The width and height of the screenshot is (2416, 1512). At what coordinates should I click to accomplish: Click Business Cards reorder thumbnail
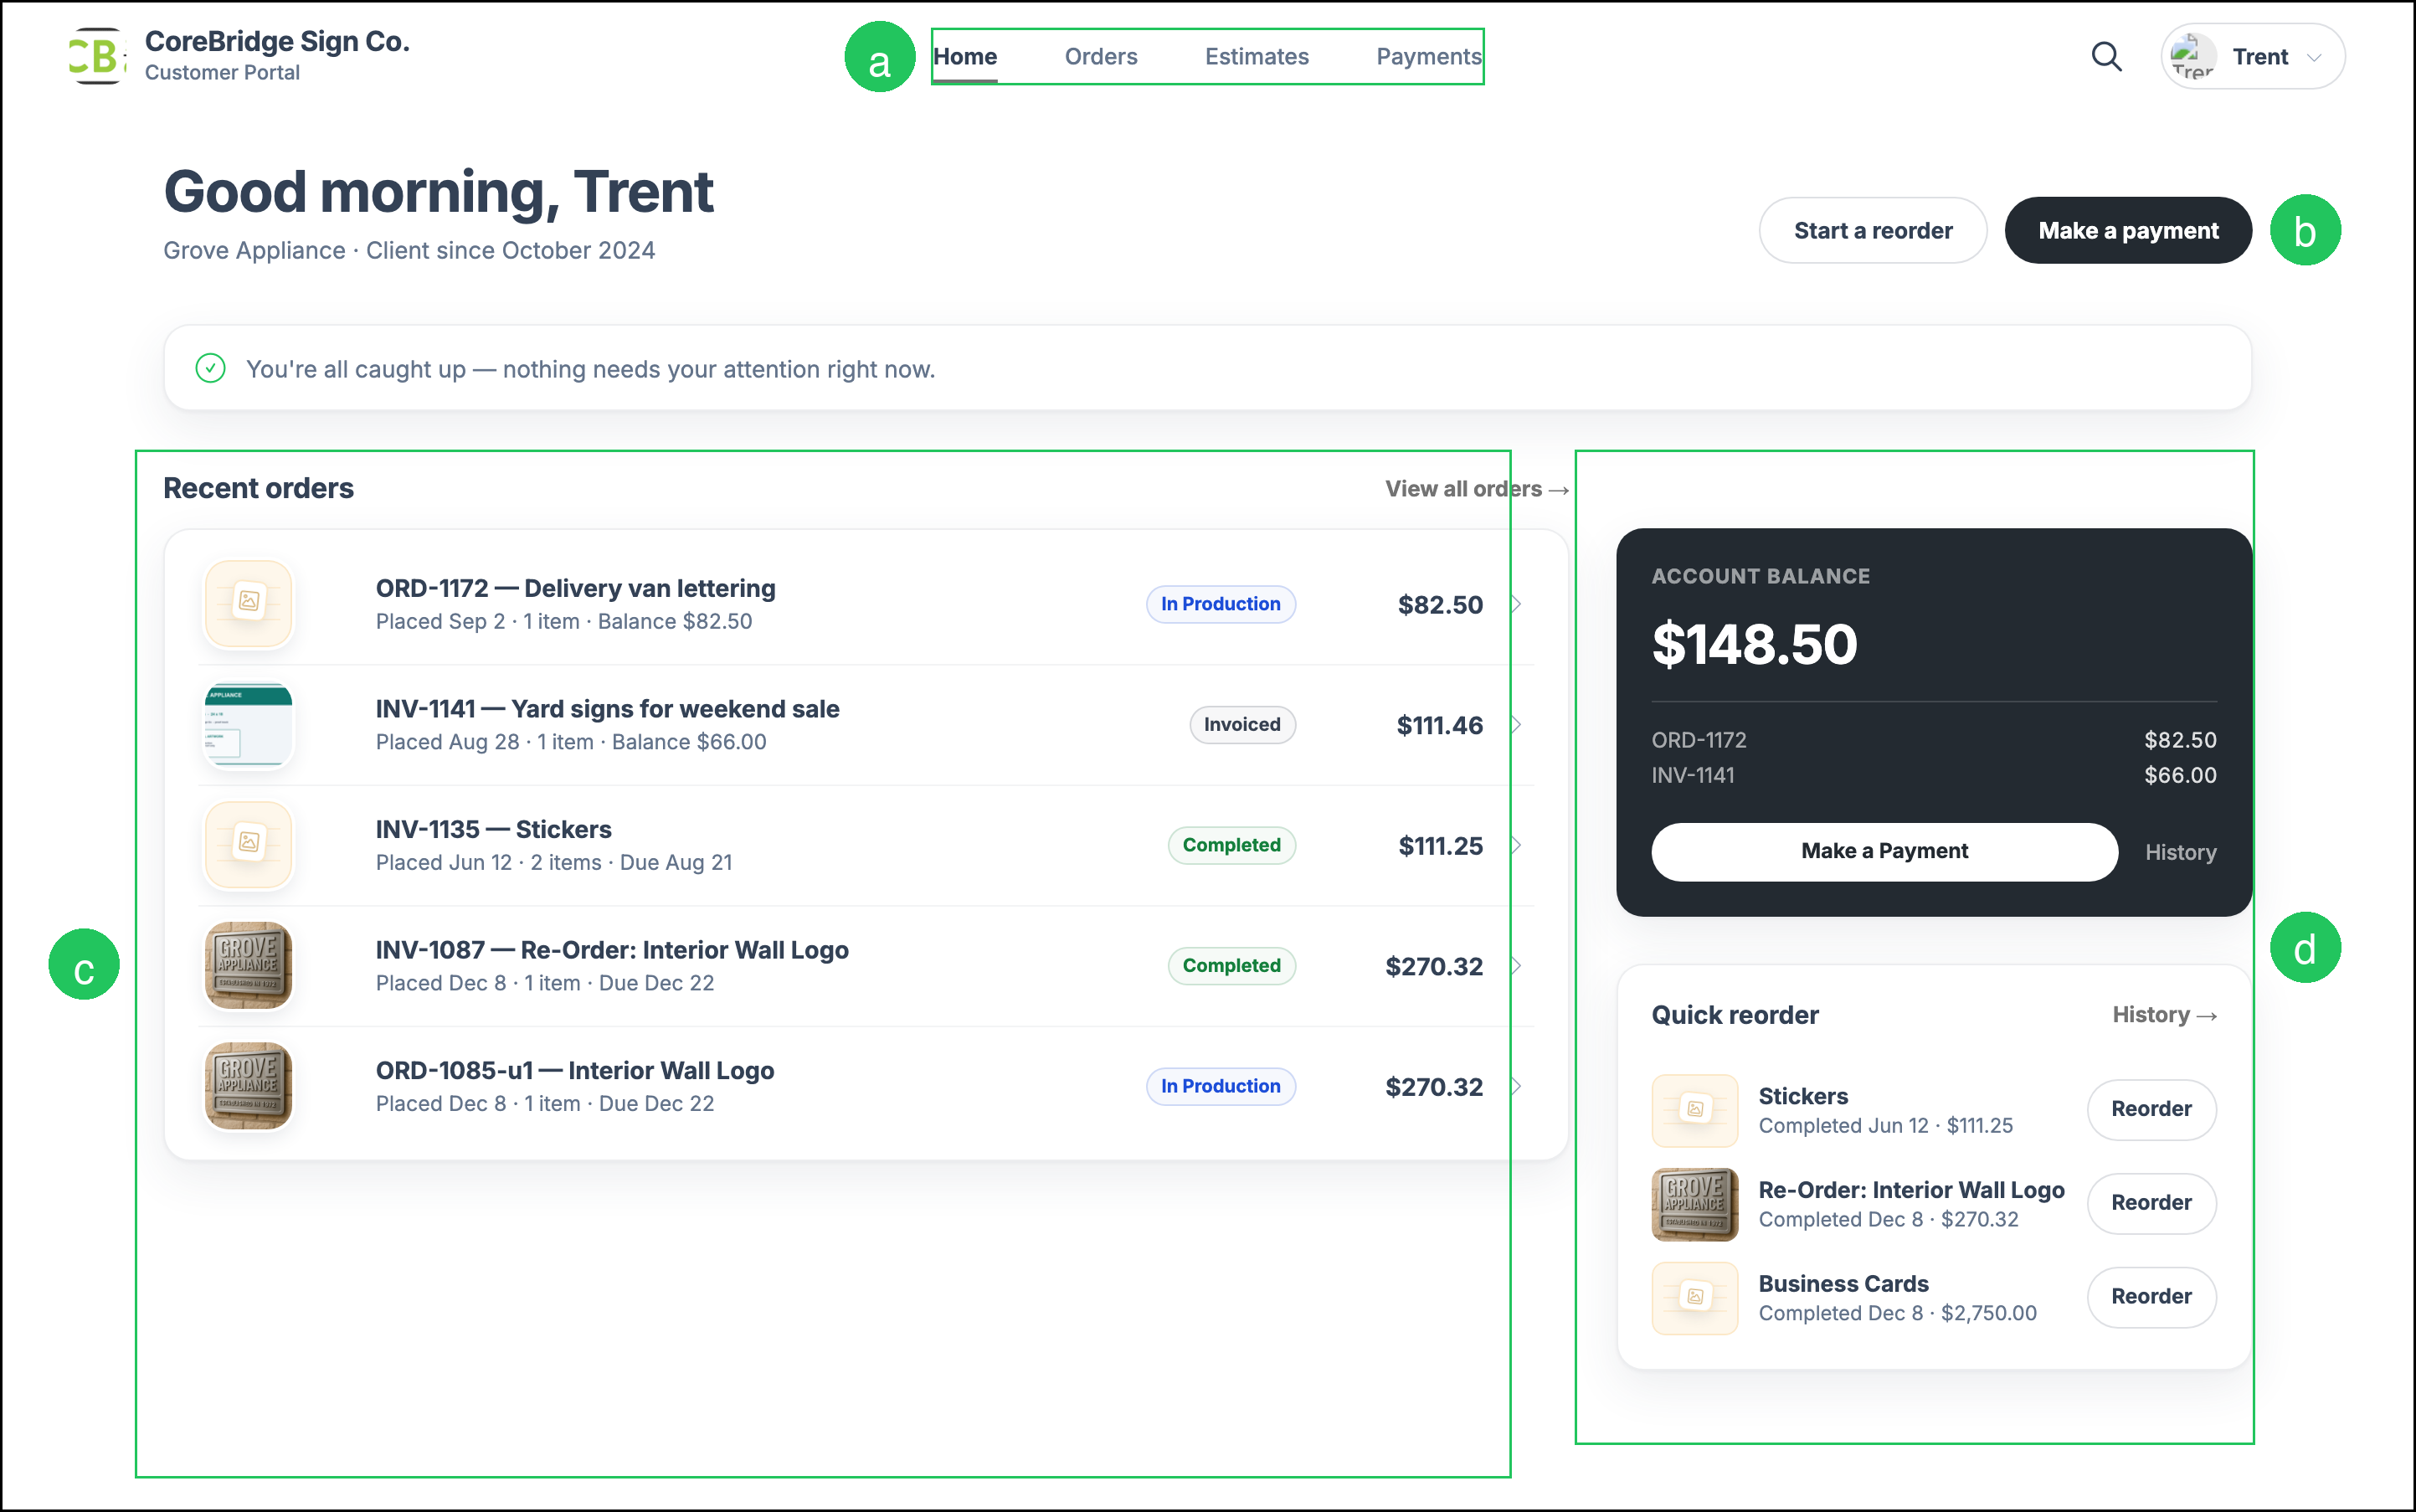tap(1695, 1298)
